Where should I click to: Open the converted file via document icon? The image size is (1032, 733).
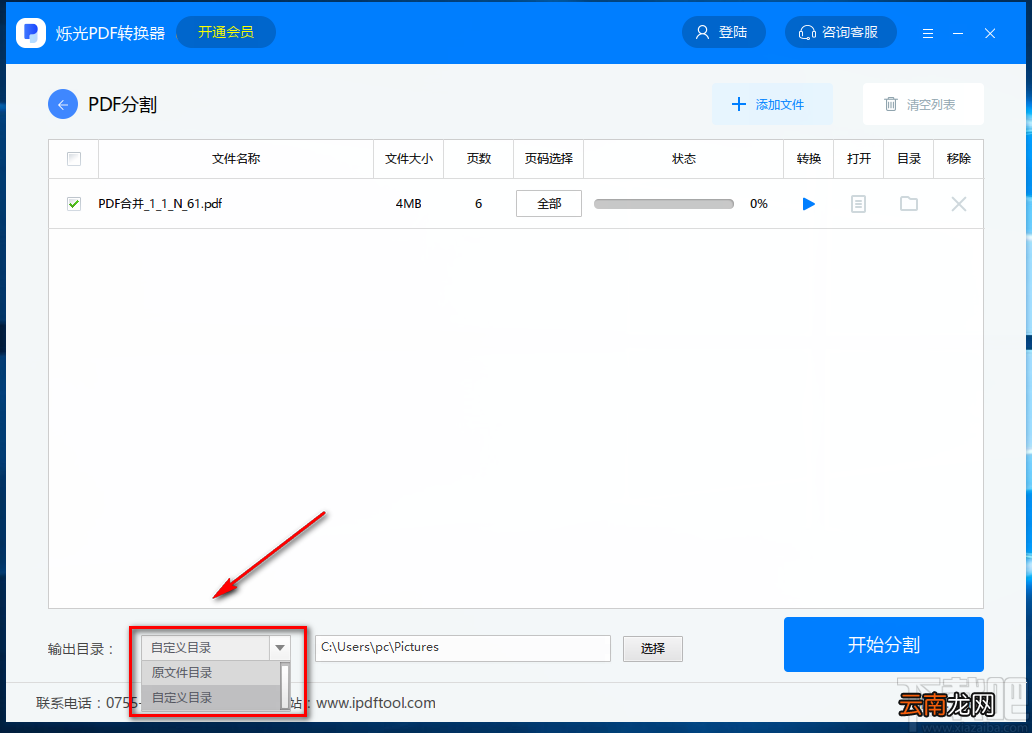(858, 204)
